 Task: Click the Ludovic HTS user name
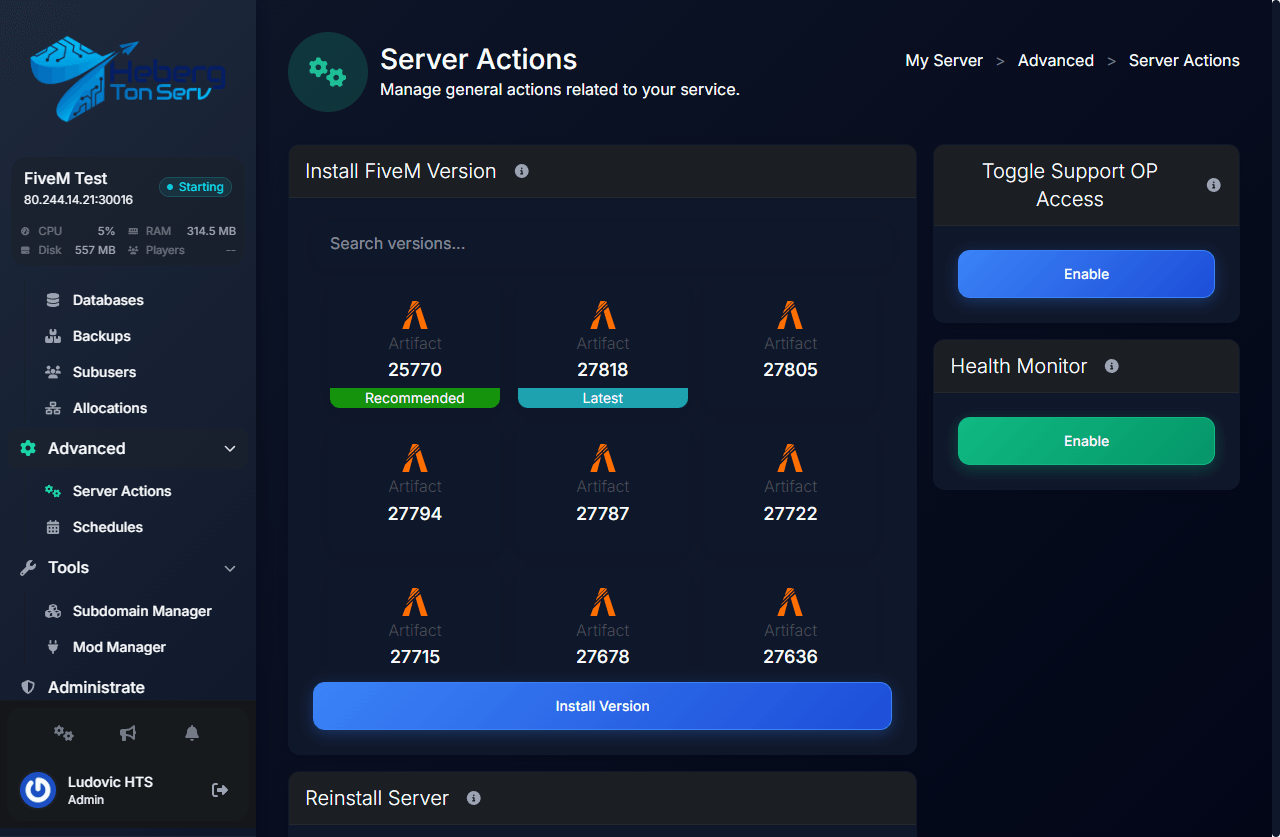point(110,782)
